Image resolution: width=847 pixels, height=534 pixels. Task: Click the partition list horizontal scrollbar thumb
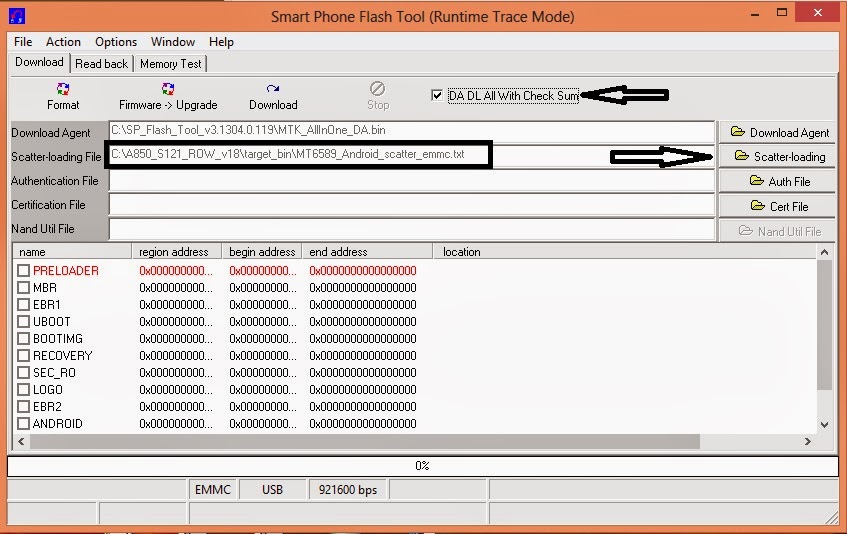pyautogui.click(x=365, y=442)
